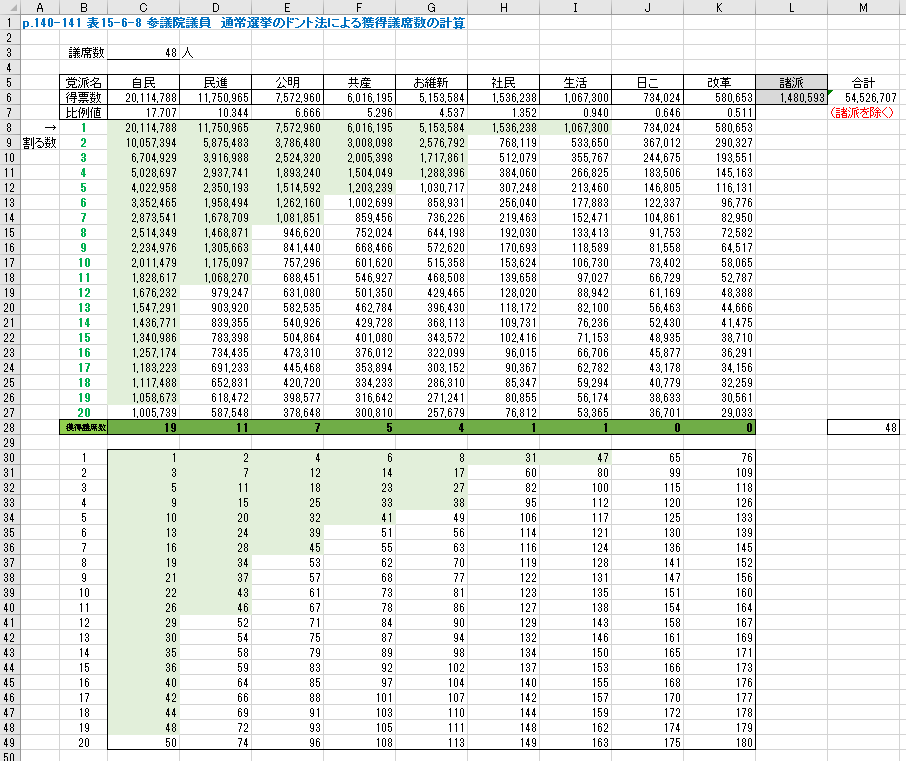This screenshot has height=761, width=906.
Task: Select the seat count cell beside 議席数
Action: click(x=143, y=53)
